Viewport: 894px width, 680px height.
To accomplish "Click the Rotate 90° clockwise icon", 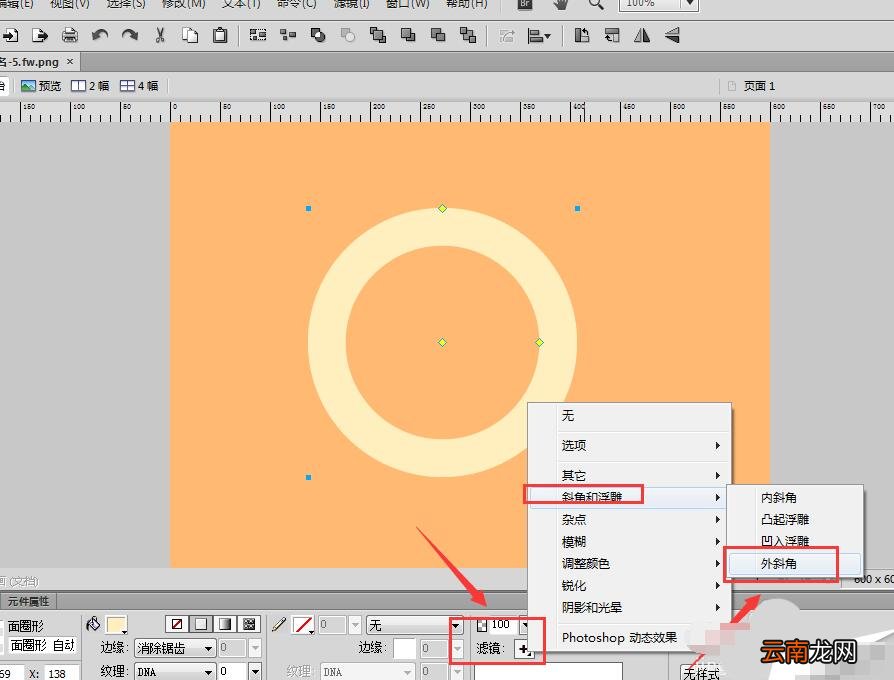I will [612, 35].
